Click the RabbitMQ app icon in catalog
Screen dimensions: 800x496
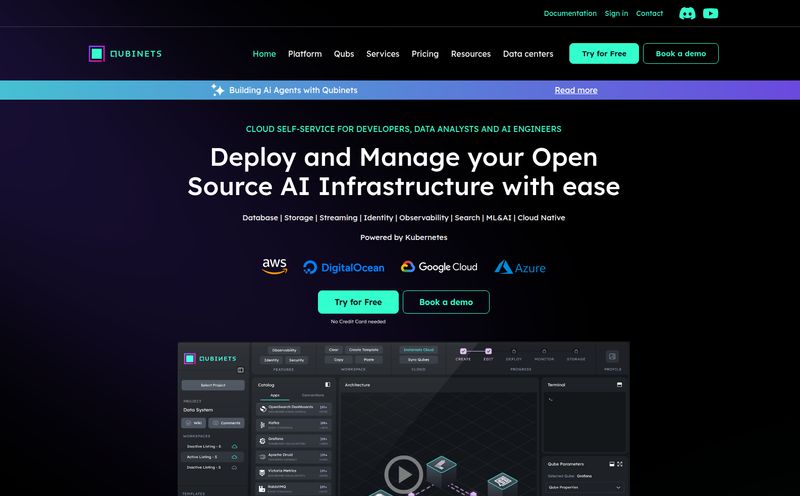click(263, 488)
